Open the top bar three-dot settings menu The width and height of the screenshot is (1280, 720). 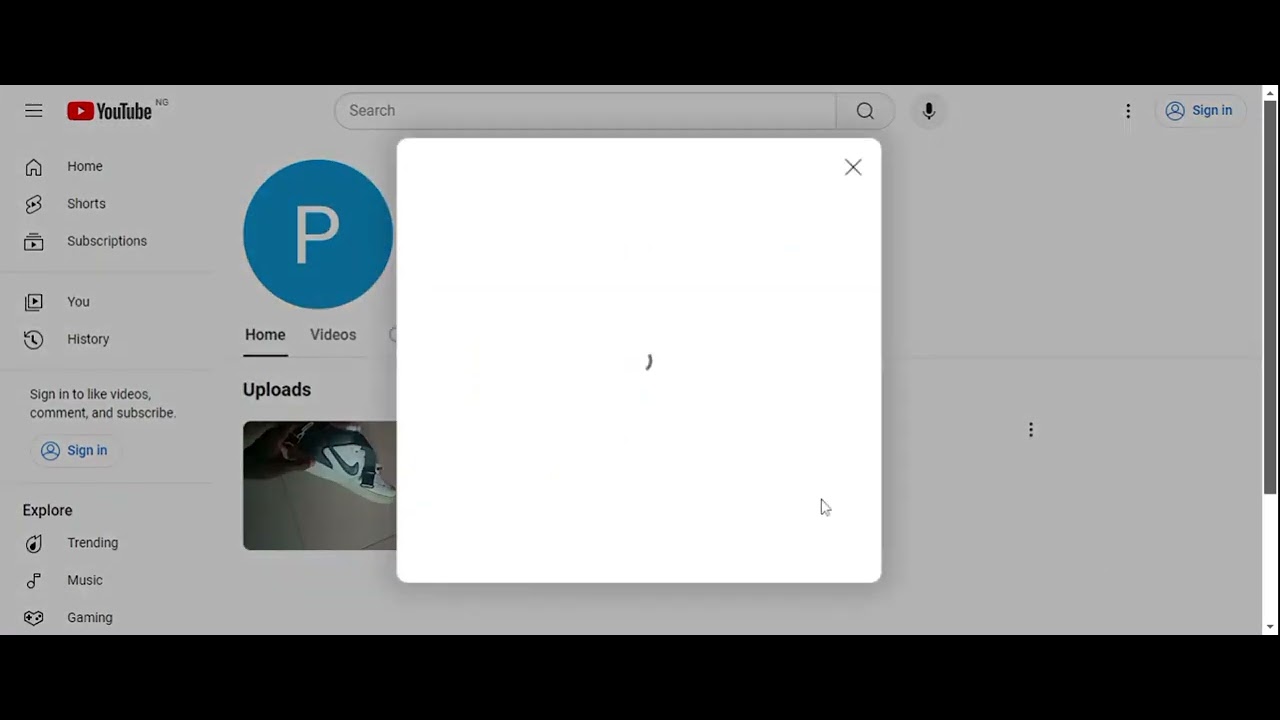1128,111
